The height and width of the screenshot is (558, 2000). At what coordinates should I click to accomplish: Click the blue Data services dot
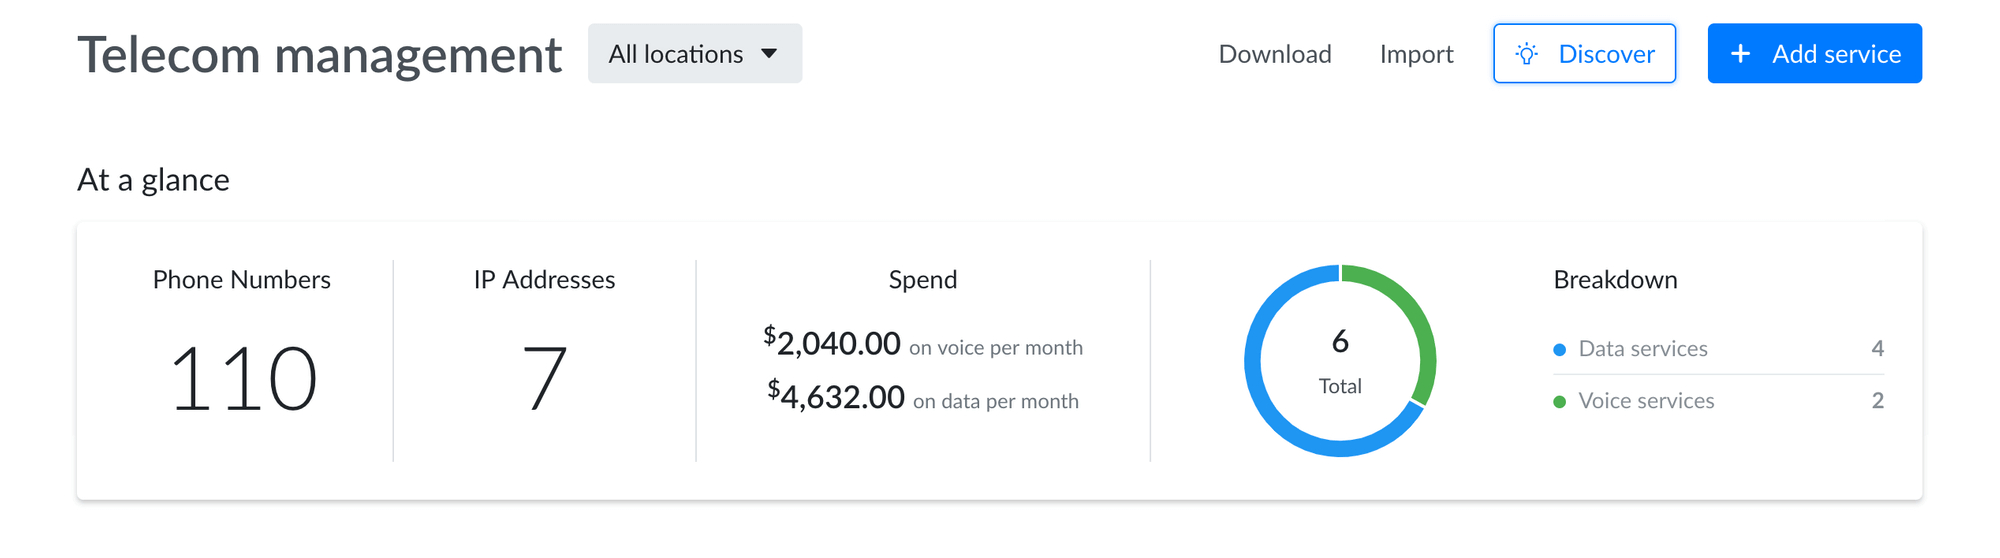[1559, 349]
